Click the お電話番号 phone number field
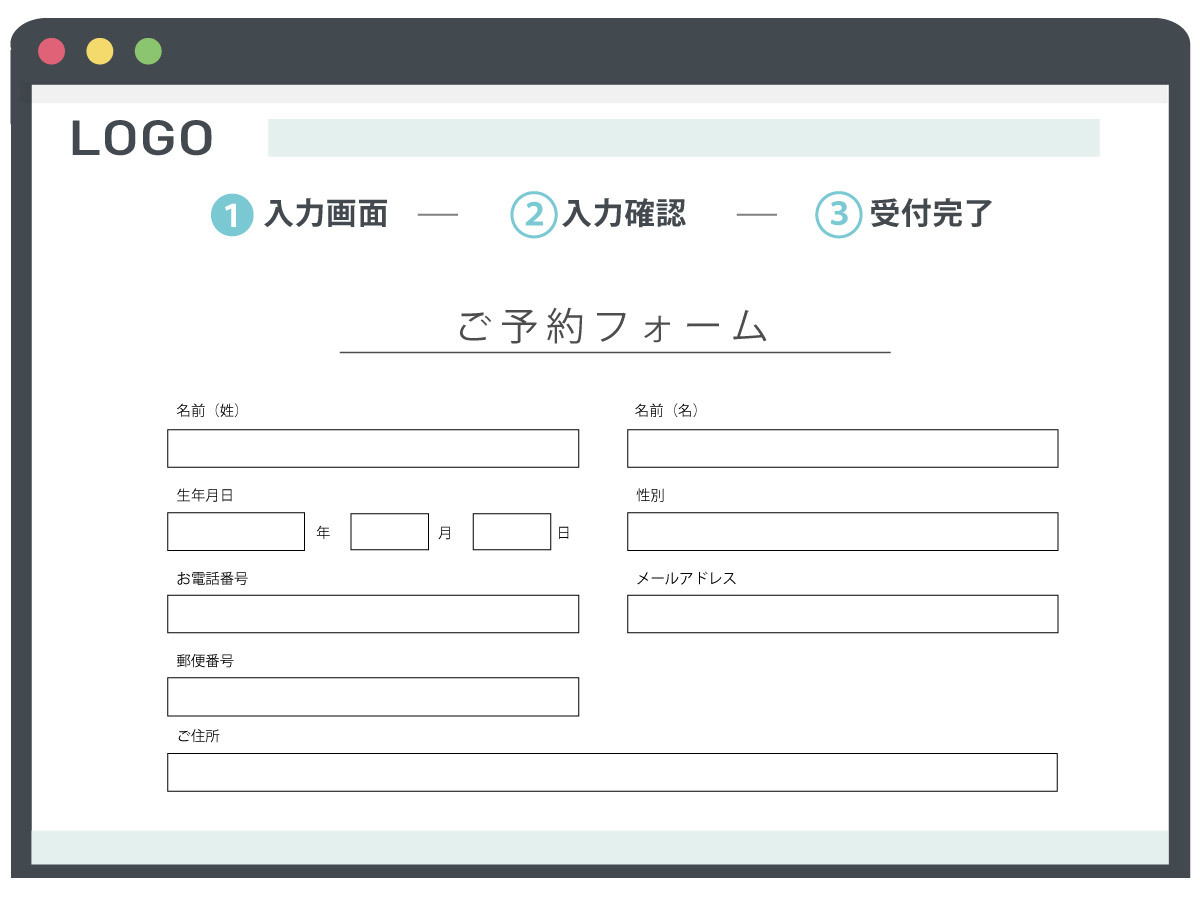Screen dimensions: 1200x898 [x=372, y=613]
